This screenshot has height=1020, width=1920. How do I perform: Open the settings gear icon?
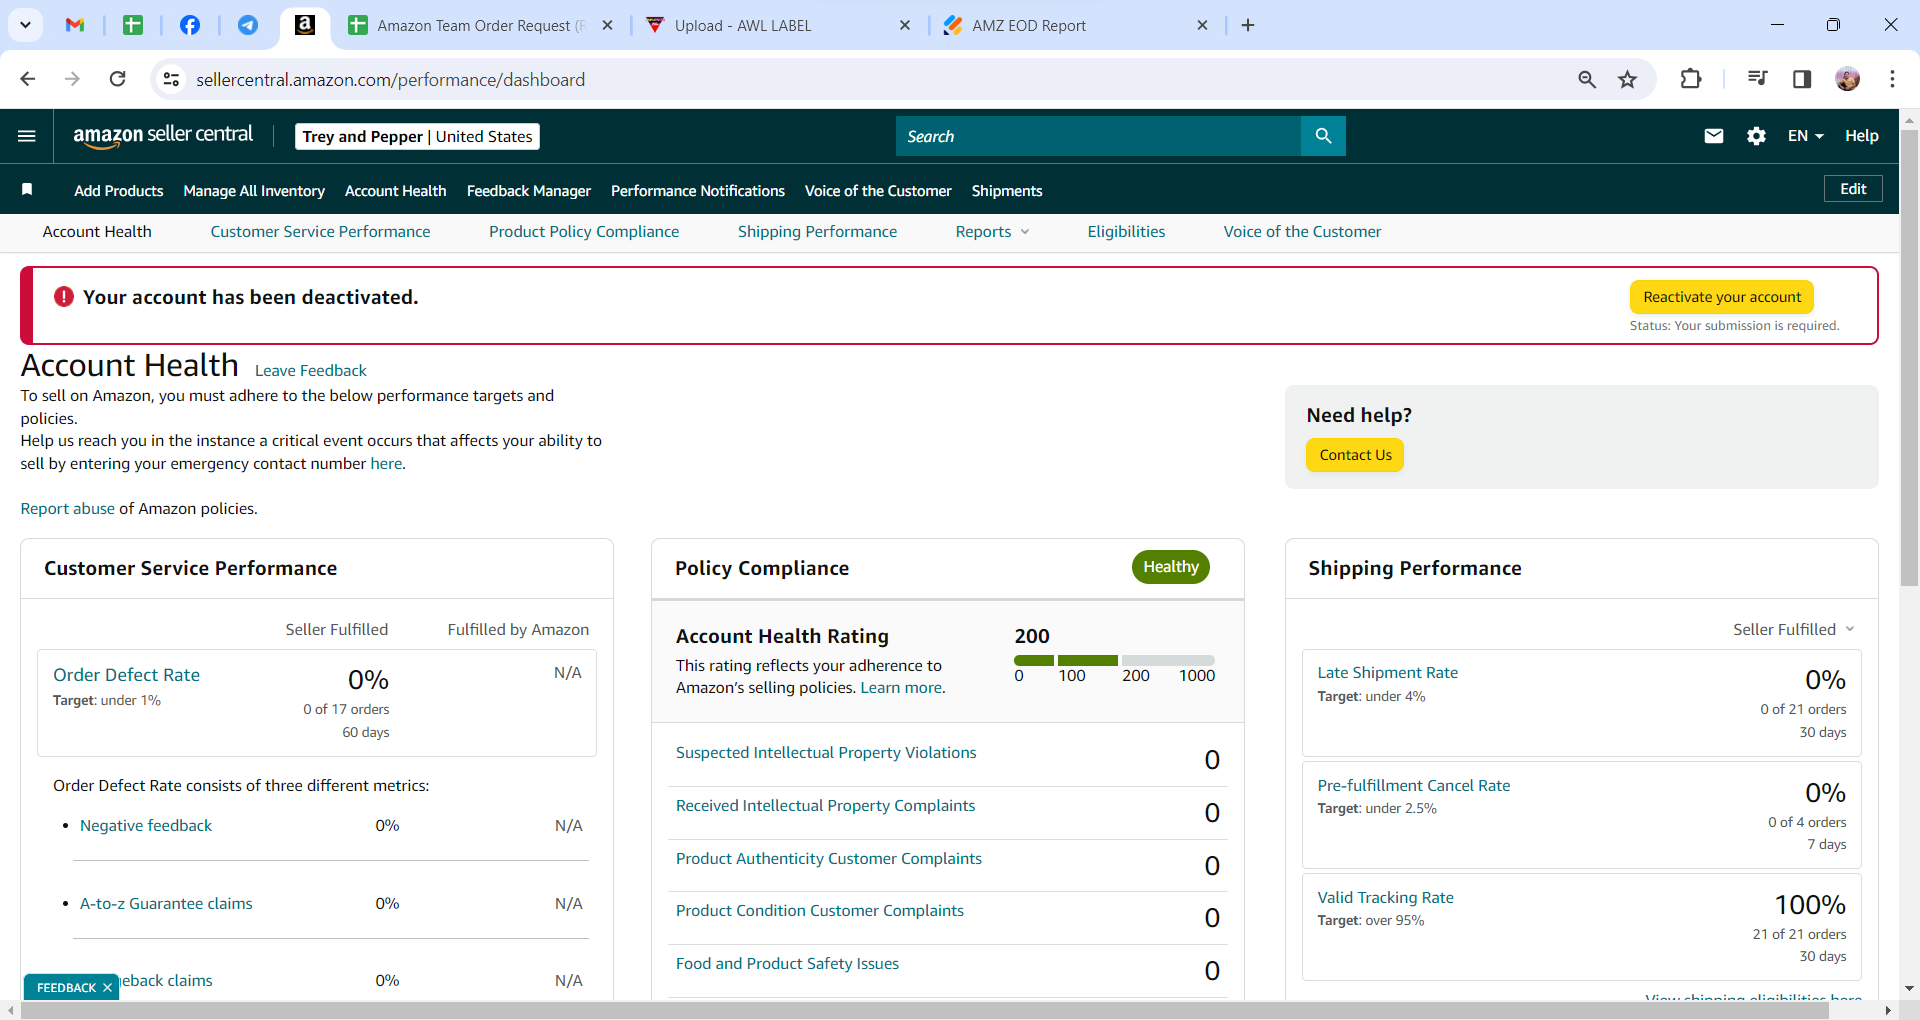1756,136
